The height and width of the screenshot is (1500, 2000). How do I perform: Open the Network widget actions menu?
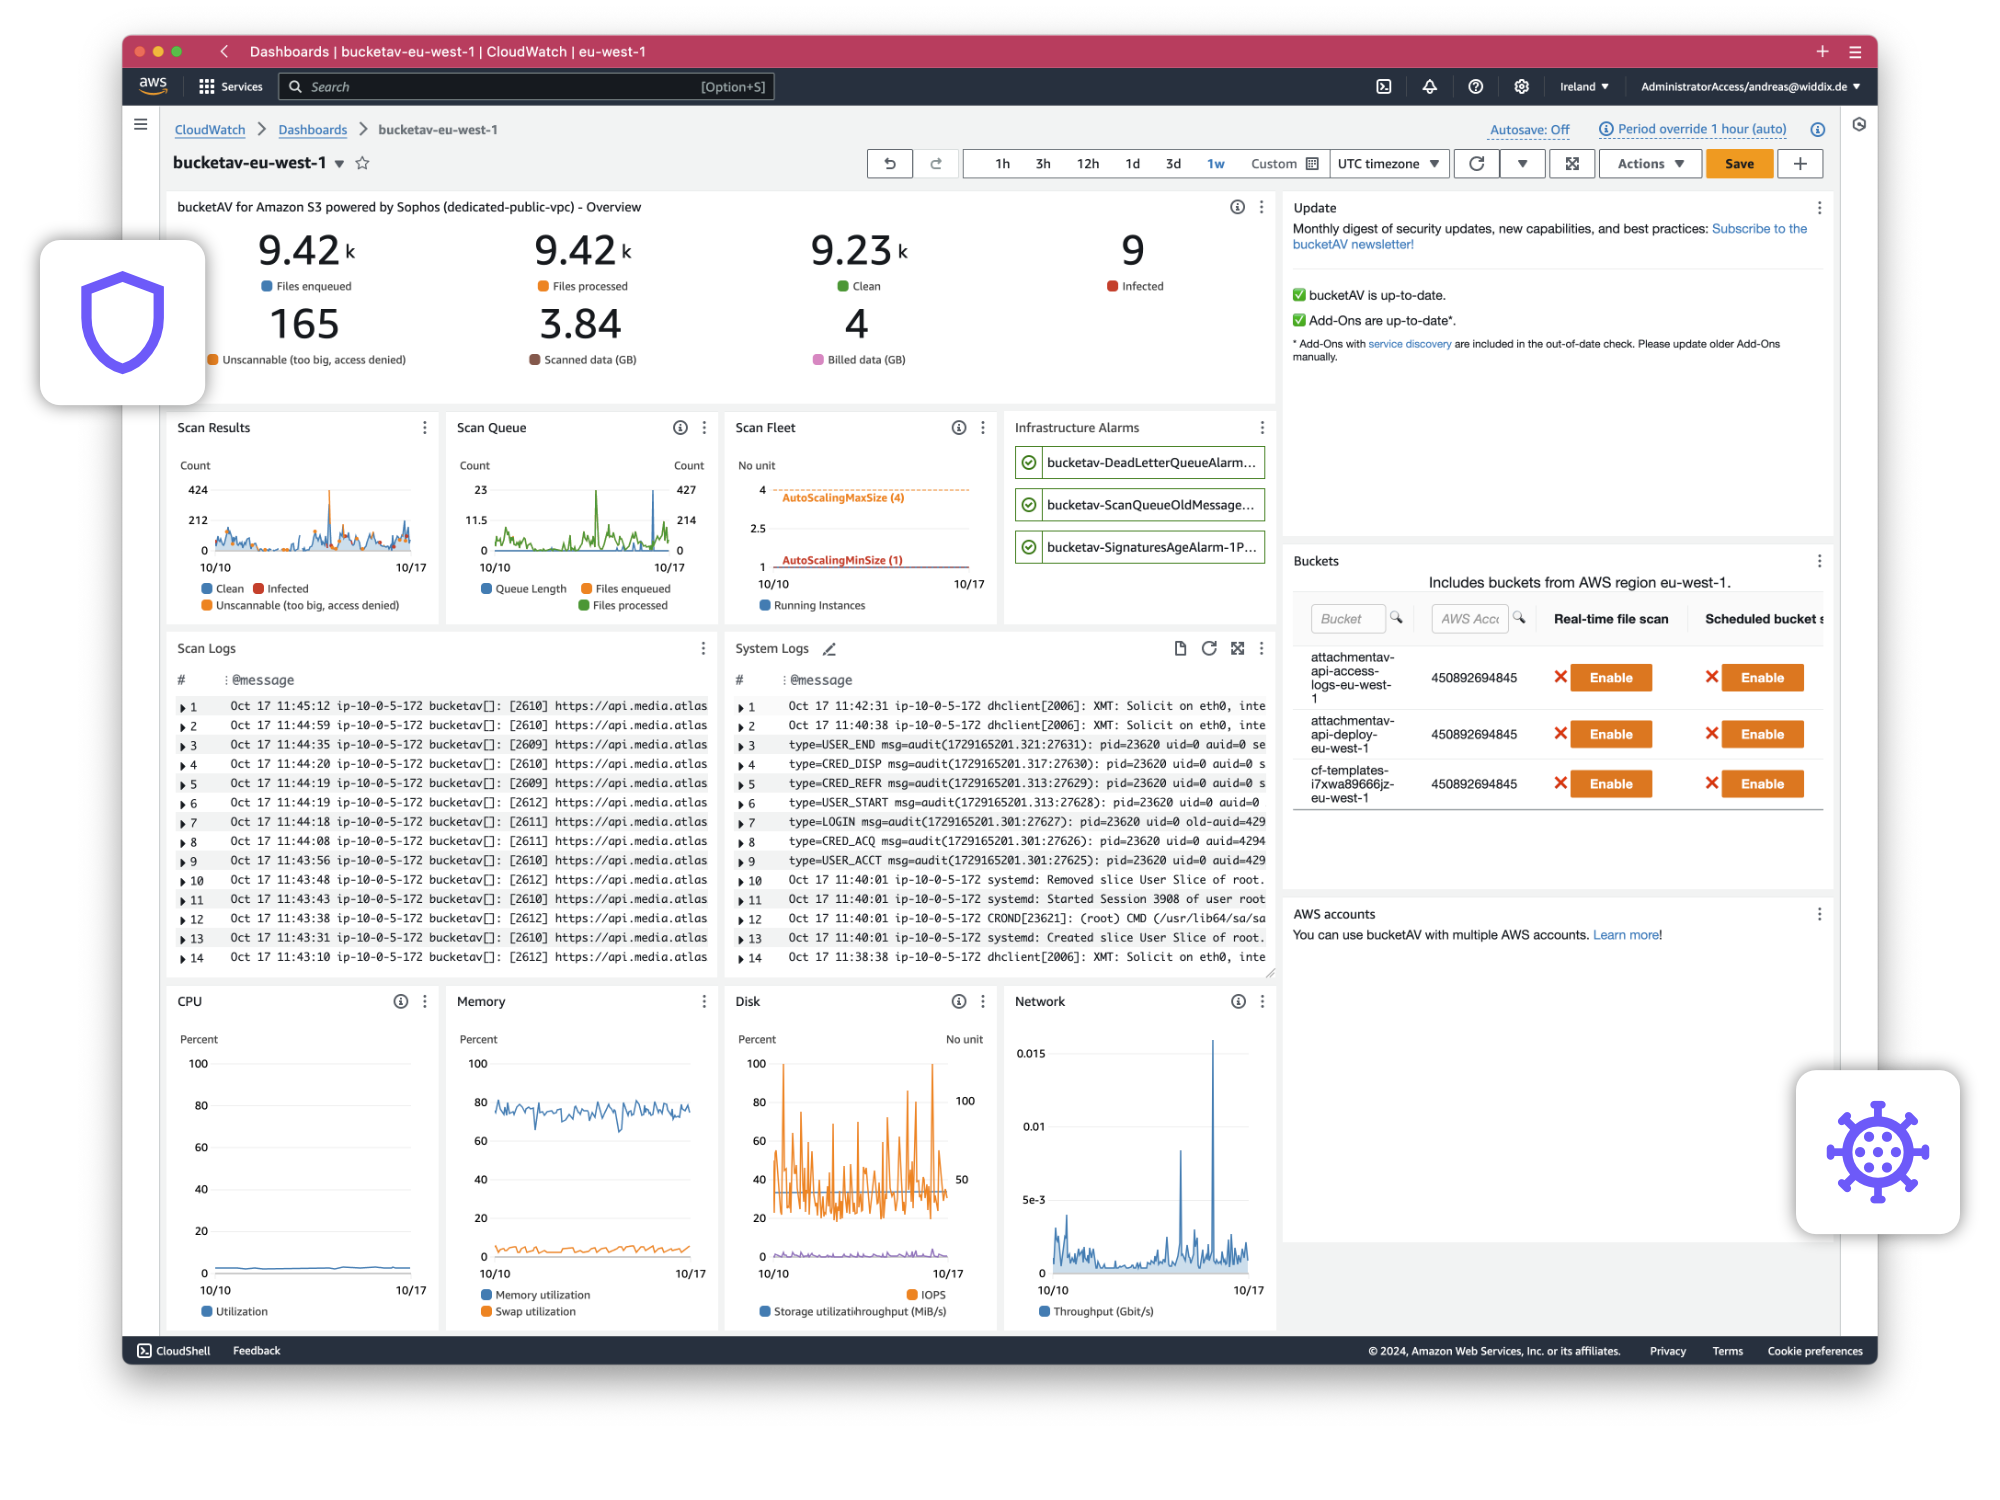click(1262, 1002)
